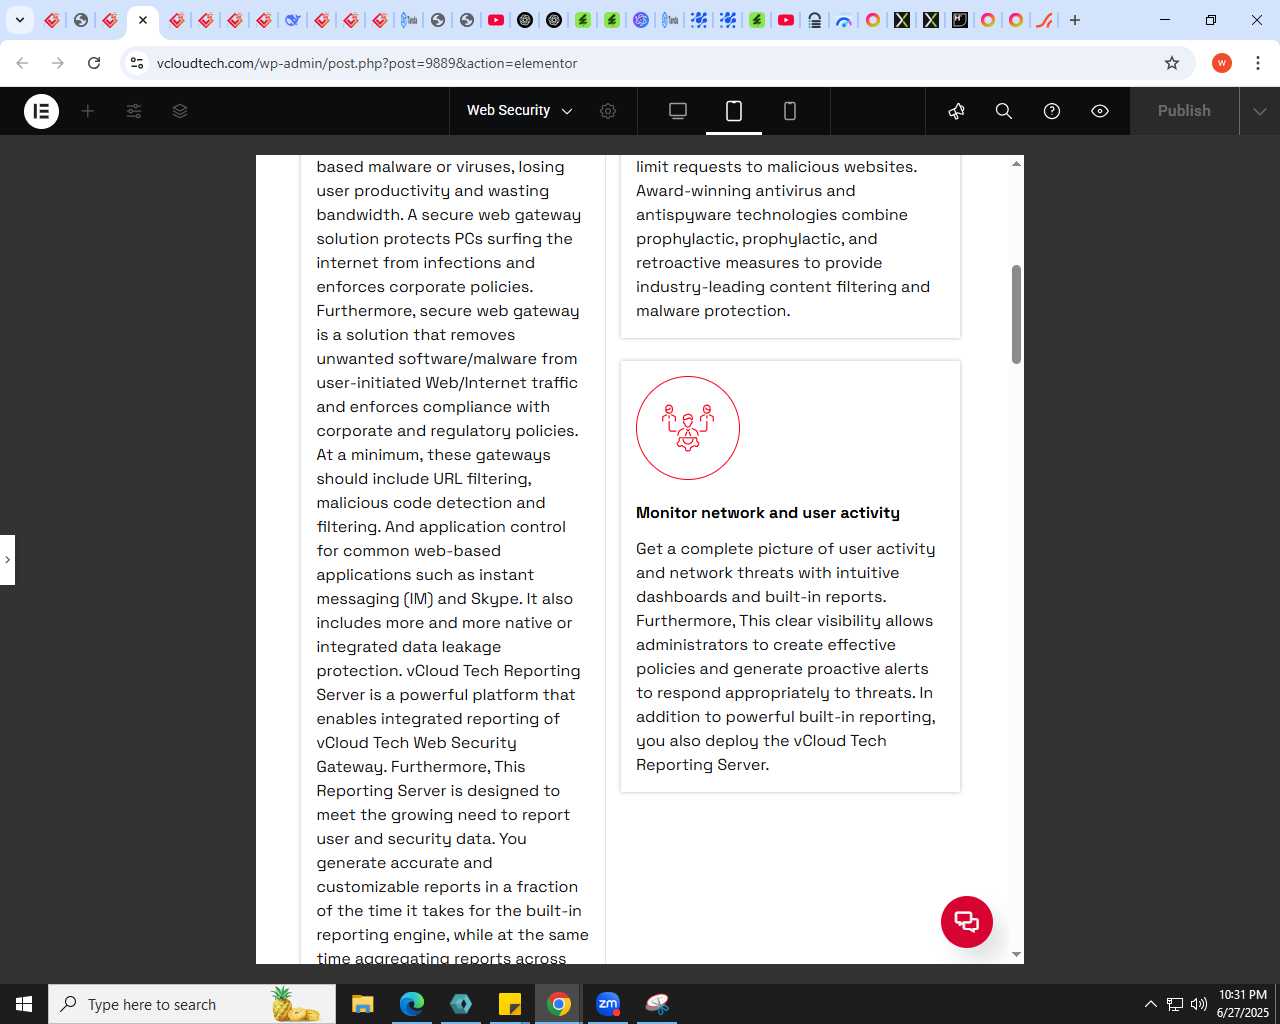View site information icon

137,63
